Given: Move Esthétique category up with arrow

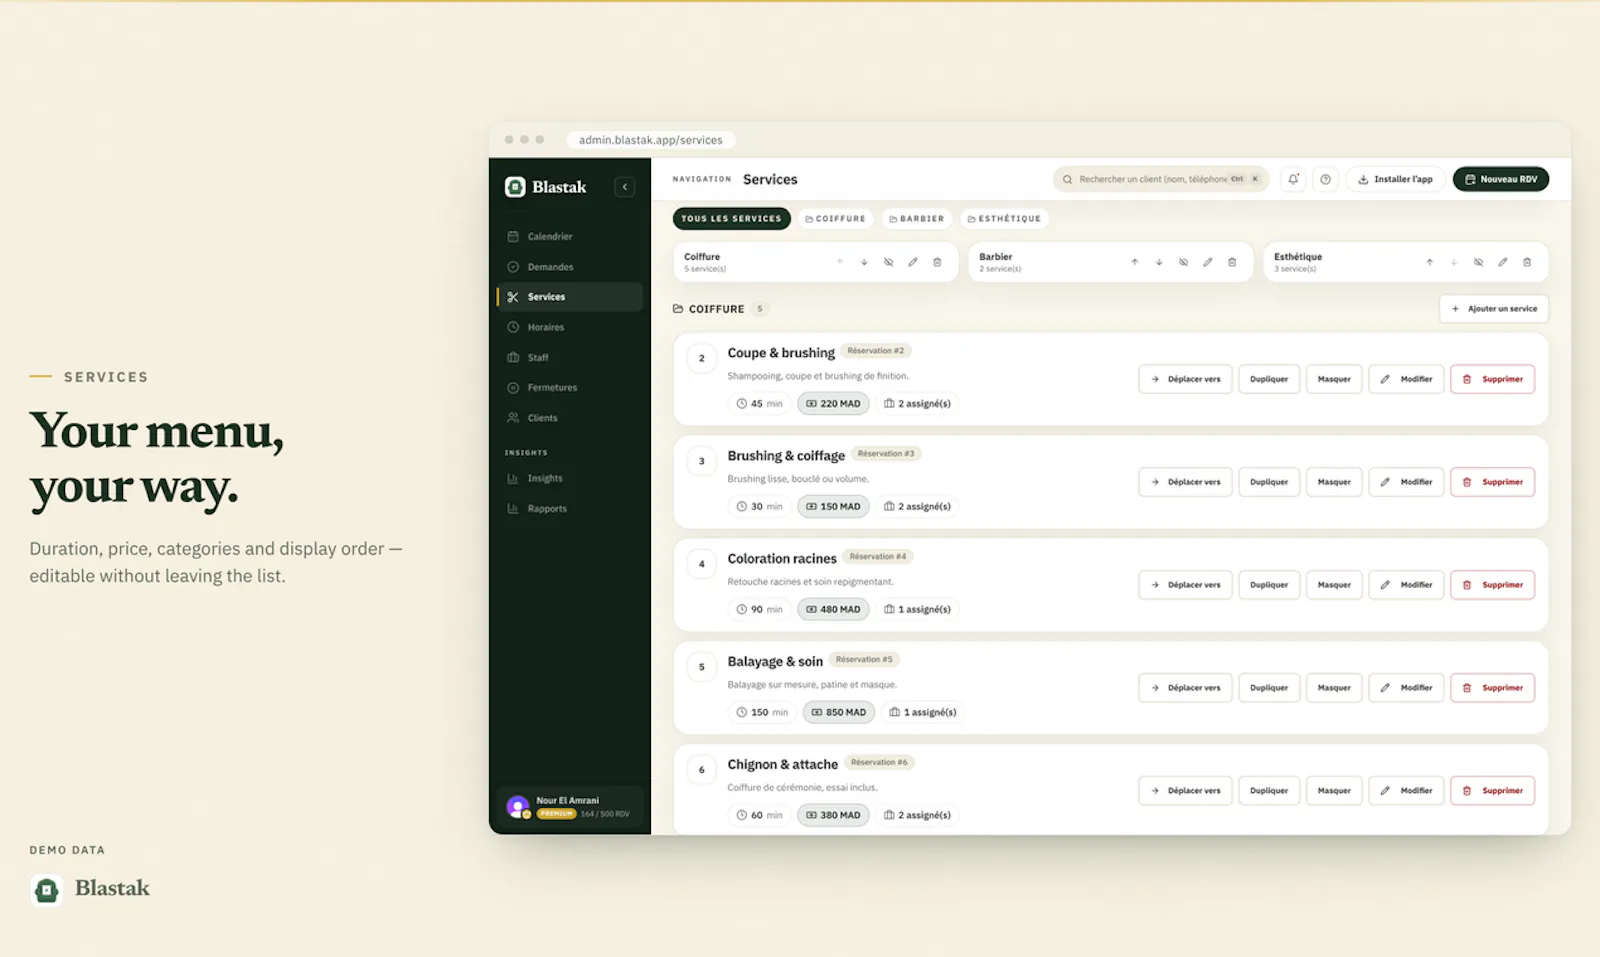Looking at the screenshot, I should [x=1429, y=262].
